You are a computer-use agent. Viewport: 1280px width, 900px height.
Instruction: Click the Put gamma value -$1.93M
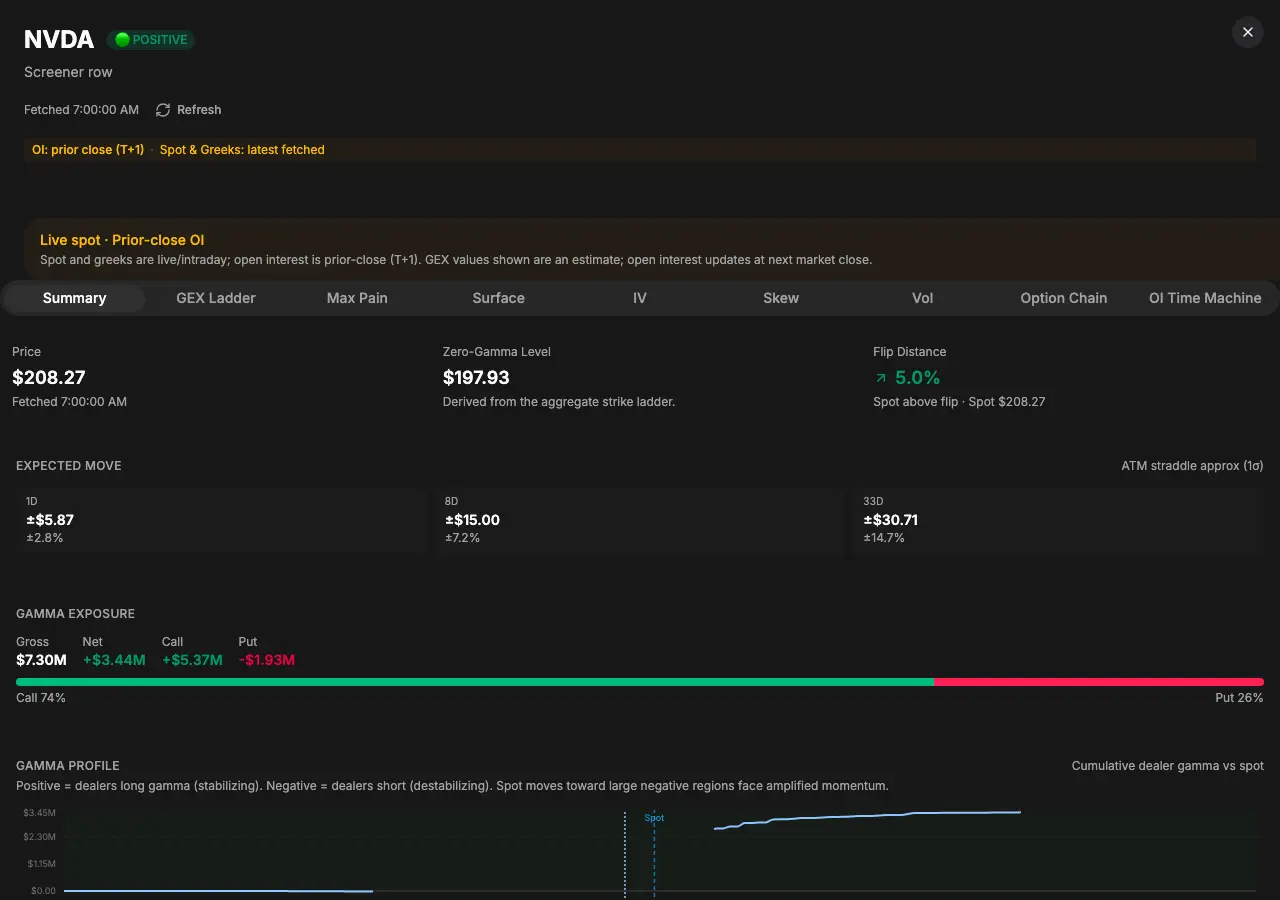[267, 660]
